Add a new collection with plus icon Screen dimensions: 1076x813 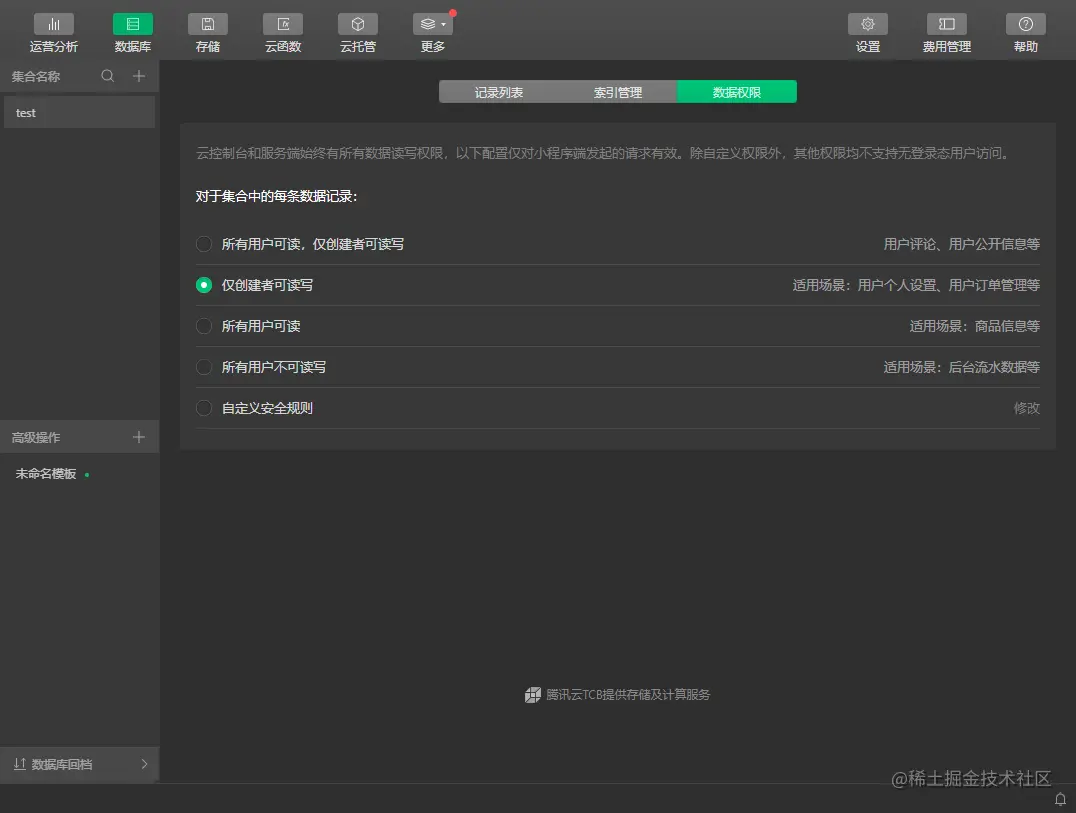click(139, 75)
